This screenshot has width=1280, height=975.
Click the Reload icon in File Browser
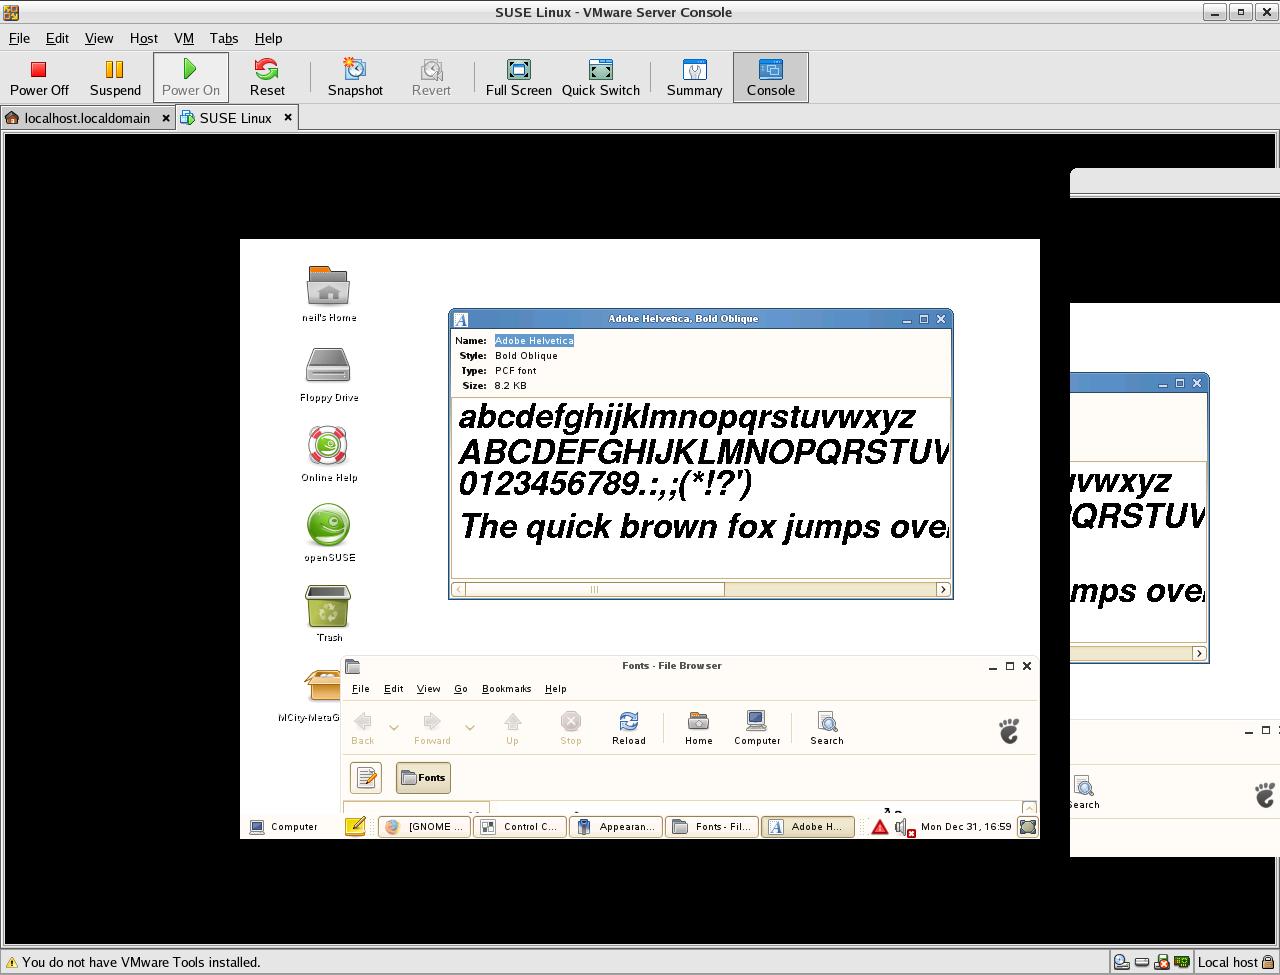(x=628, y=728)
